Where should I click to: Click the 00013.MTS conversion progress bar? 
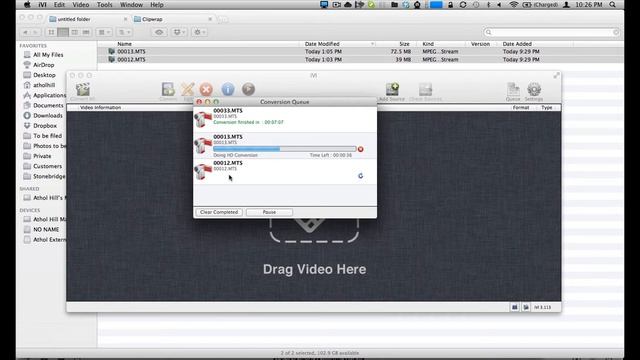[284, 149]
